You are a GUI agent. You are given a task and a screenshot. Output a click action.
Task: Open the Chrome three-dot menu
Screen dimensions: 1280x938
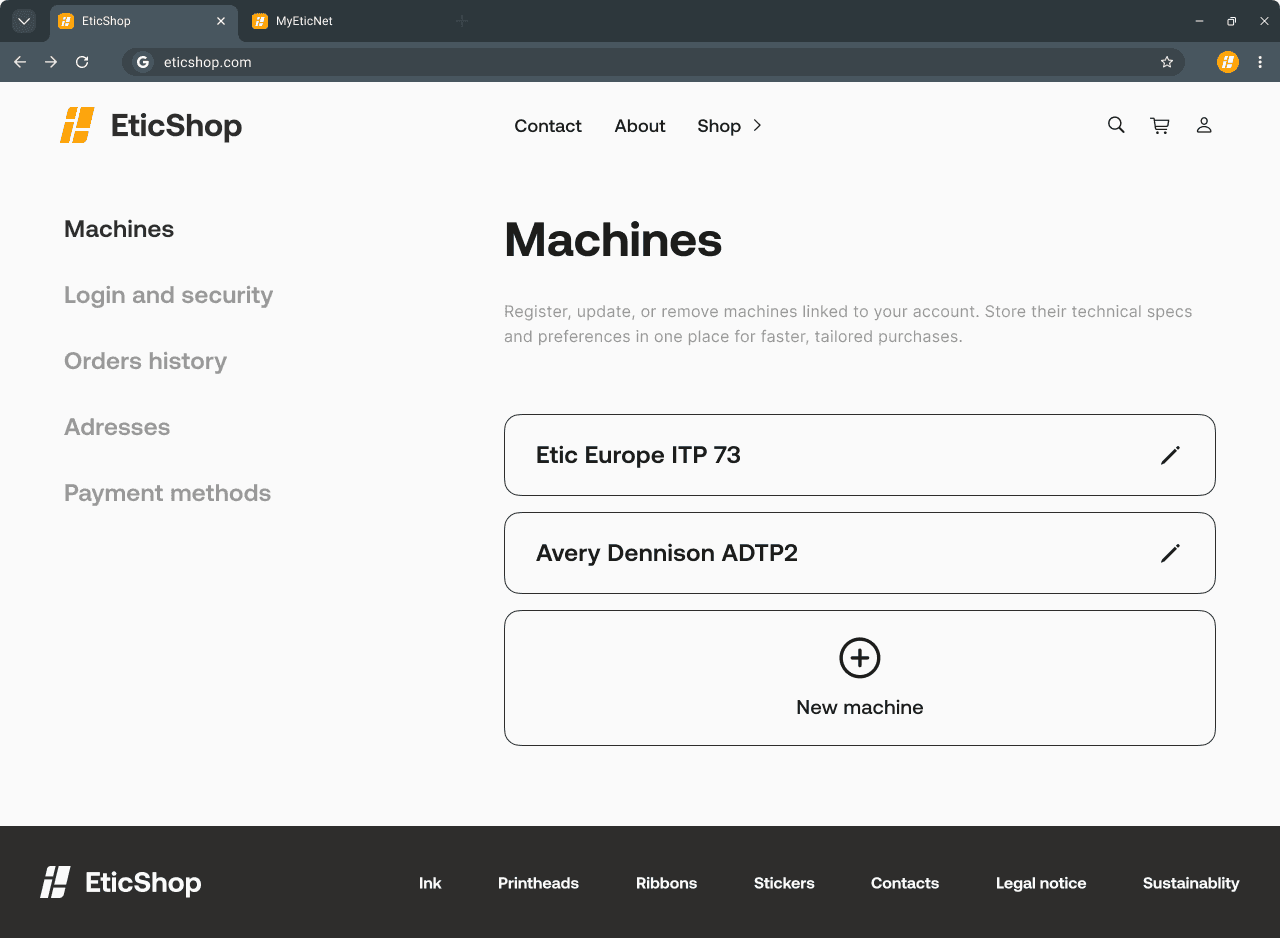point(1260,62)
